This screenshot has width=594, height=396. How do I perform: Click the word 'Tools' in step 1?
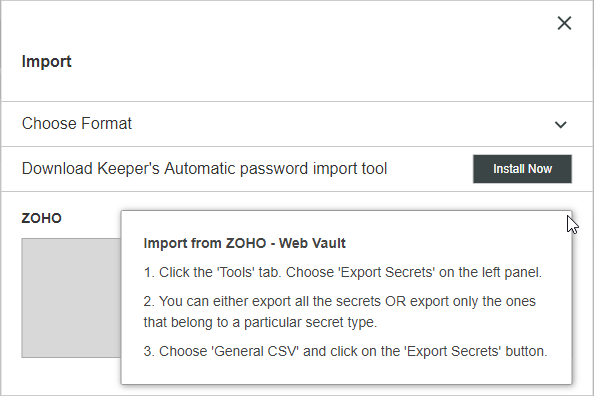pos(237,272)
